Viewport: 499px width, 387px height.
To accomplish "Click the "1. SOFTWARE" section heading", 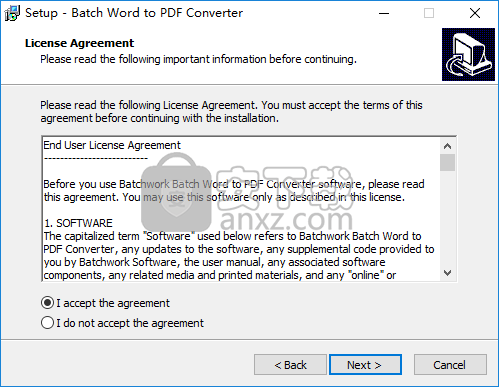I will [78, 223].
